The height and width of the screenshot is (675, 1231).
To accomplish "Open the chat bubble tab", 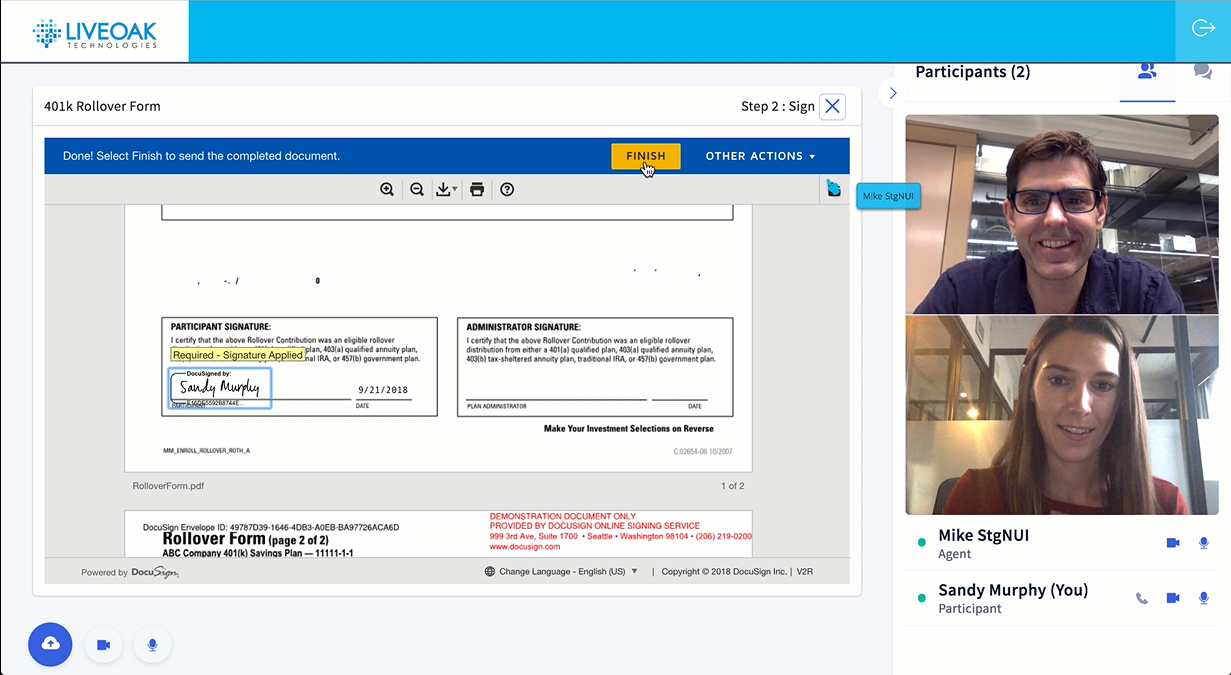I will pos(1203,71).
